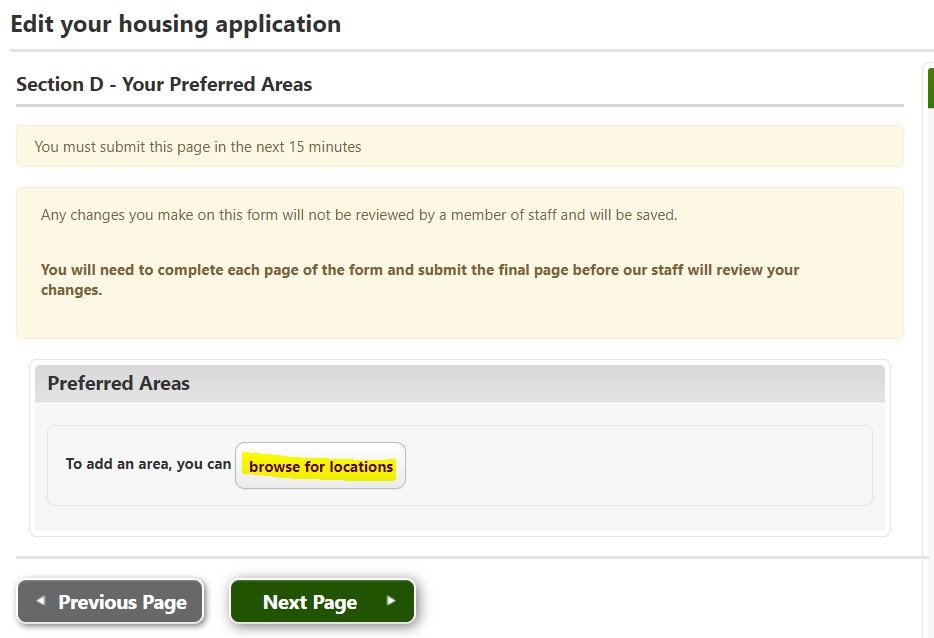The image size is (934, 638).
Task: Click the 'Section D - Your Preferred Areas' title
Action: tap(164, 85)
